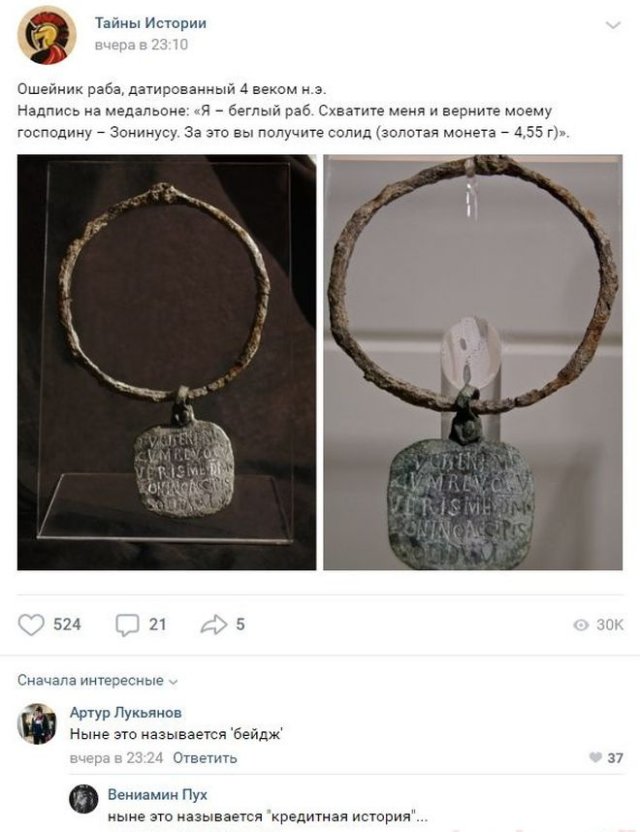The image size is (640, 832).
Task: Open comments via speech bubble icon
Action: [x=127, y=625]
